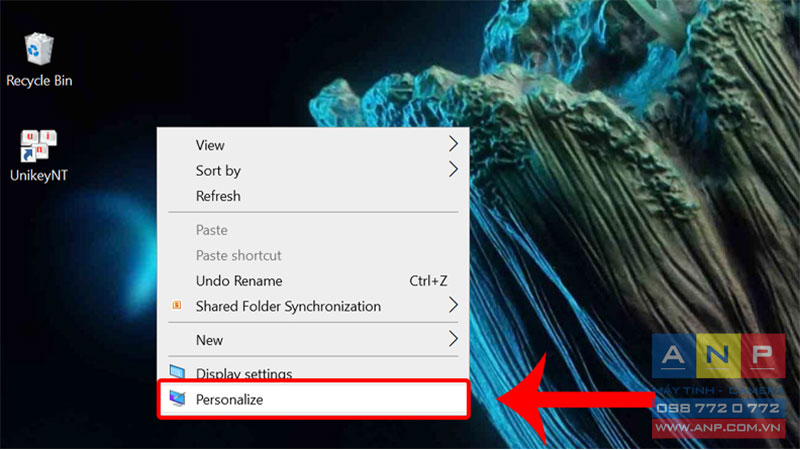Click the orange Shared Folder Synchronization icon
800x450 pixels.
(x=177, y=305)
